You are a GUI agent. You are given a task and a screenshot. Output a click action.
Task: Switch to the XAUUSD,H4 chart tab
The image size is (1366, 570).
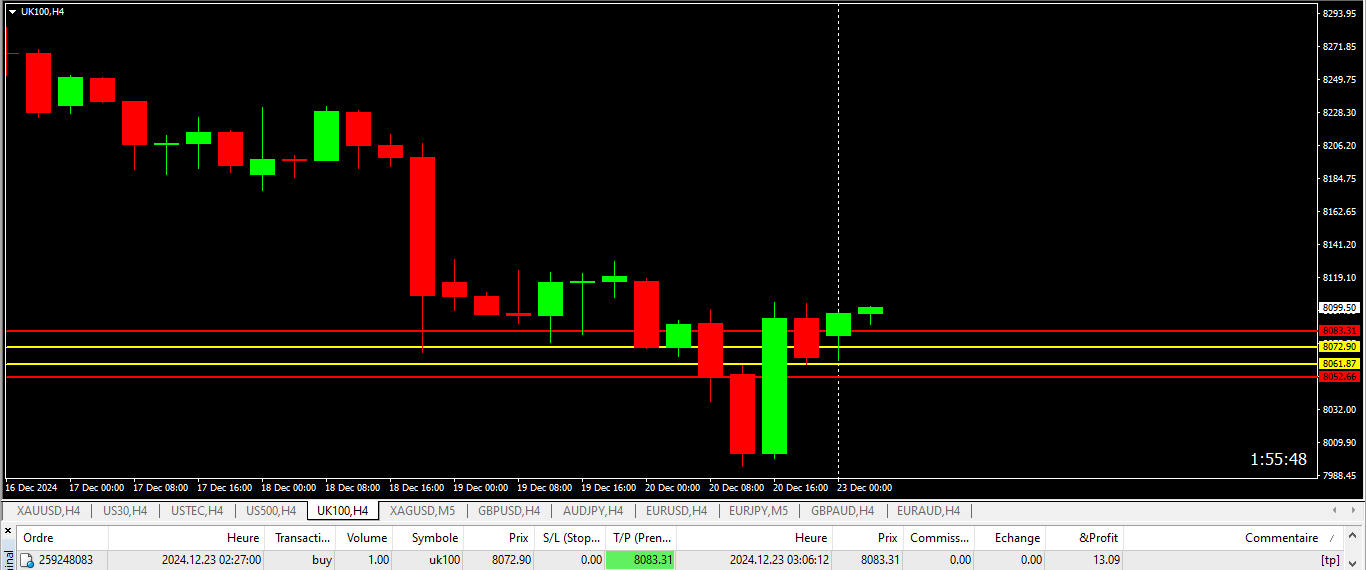pyautogui.click(x=48, y=511)
